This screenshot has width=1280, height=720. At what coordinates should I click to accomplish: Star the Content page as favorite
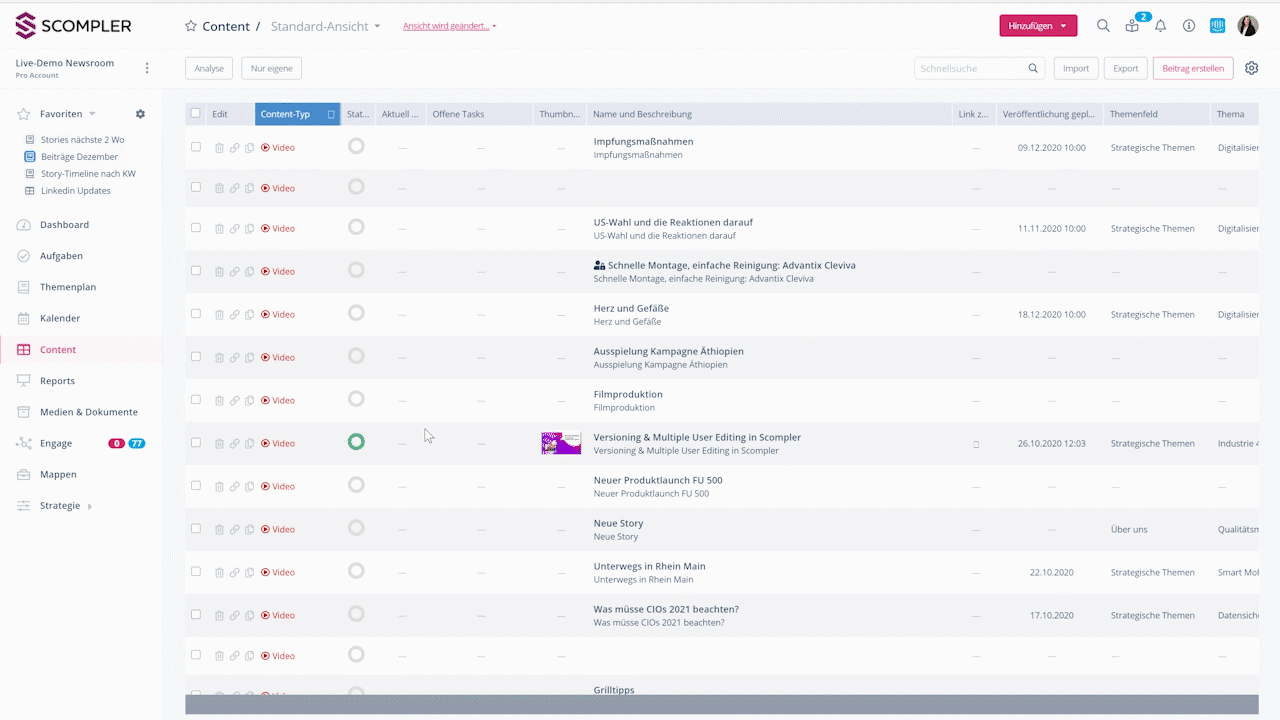click(x=191, y=26)
